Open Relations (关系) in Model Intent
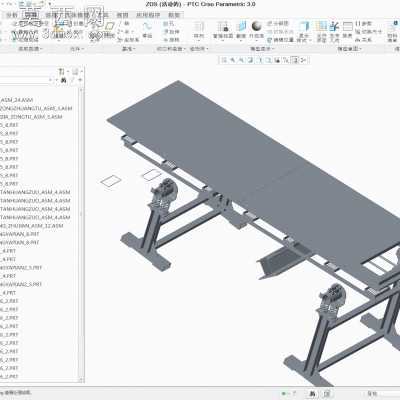Screen dimensions: 400x400 coord(364,40)
